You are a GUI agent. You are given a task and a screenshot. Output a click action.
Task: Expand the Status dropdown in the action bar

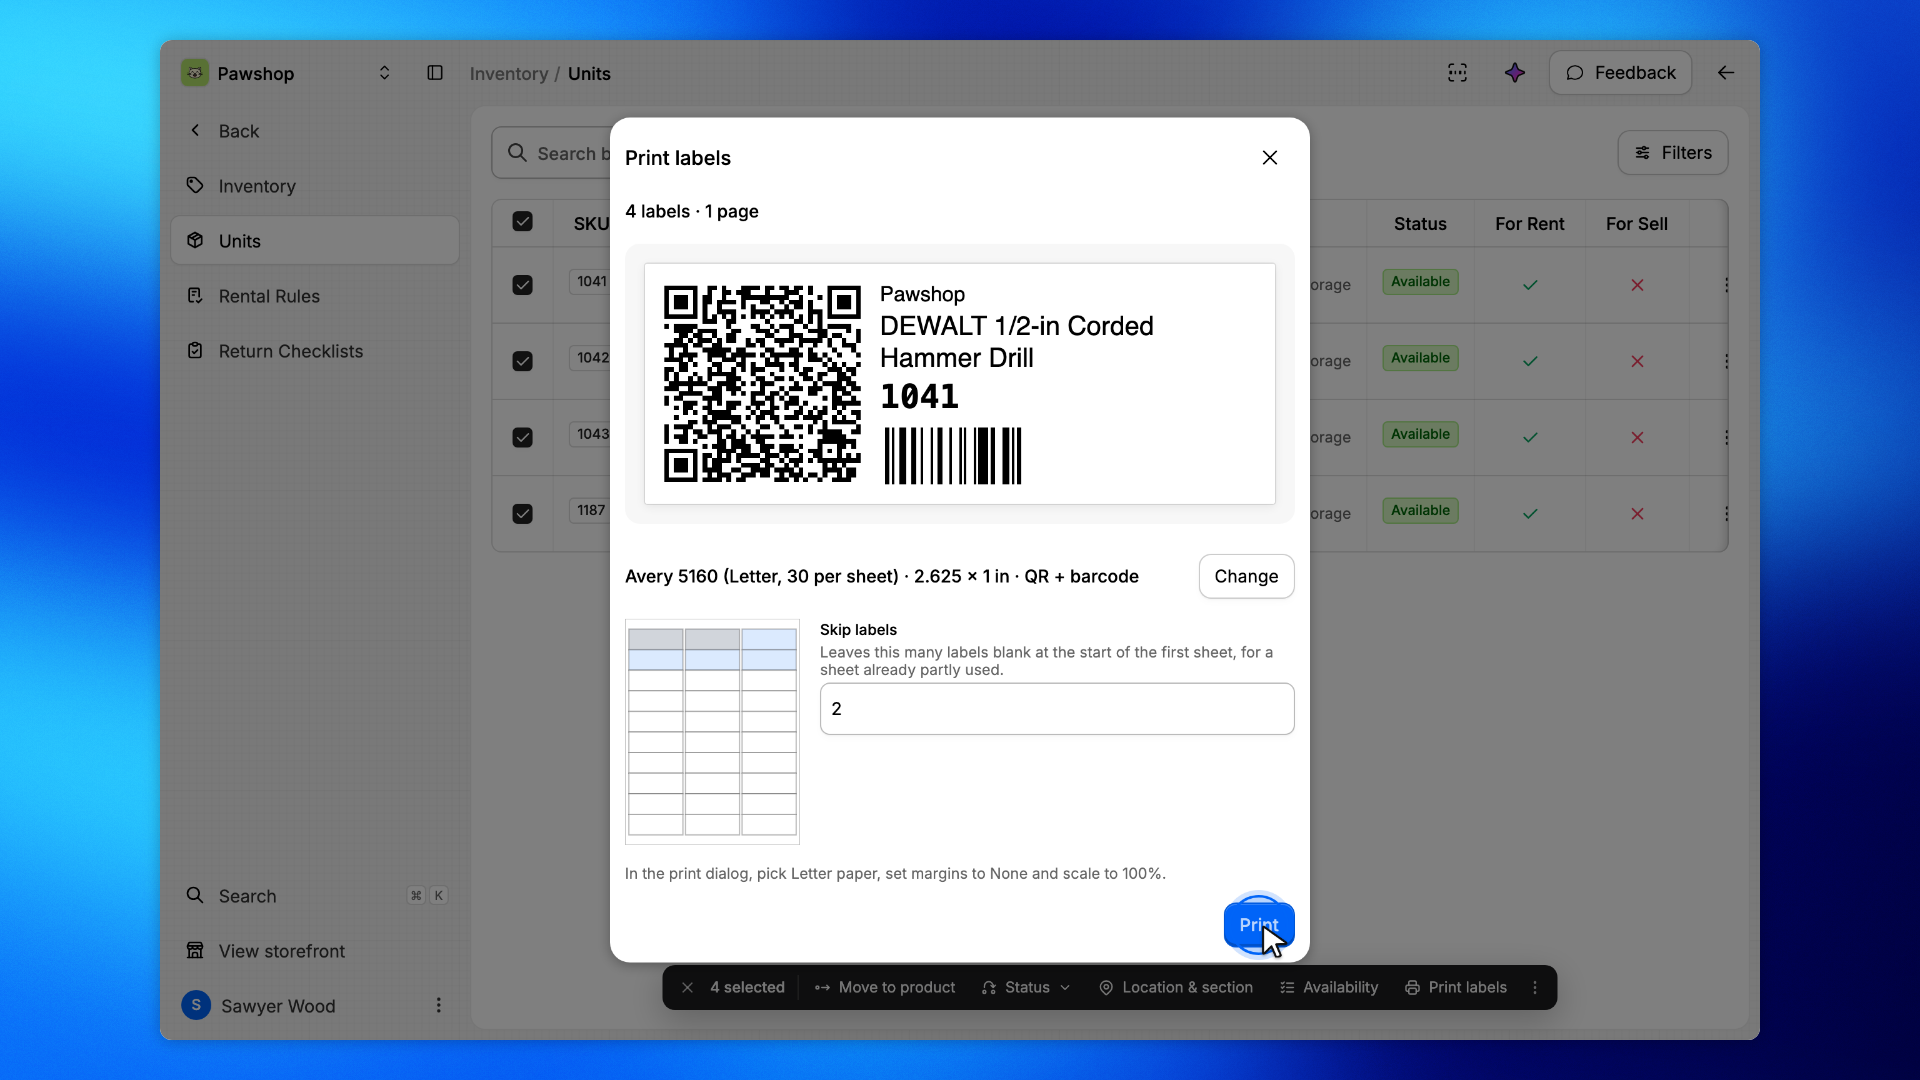point(1026,988)
